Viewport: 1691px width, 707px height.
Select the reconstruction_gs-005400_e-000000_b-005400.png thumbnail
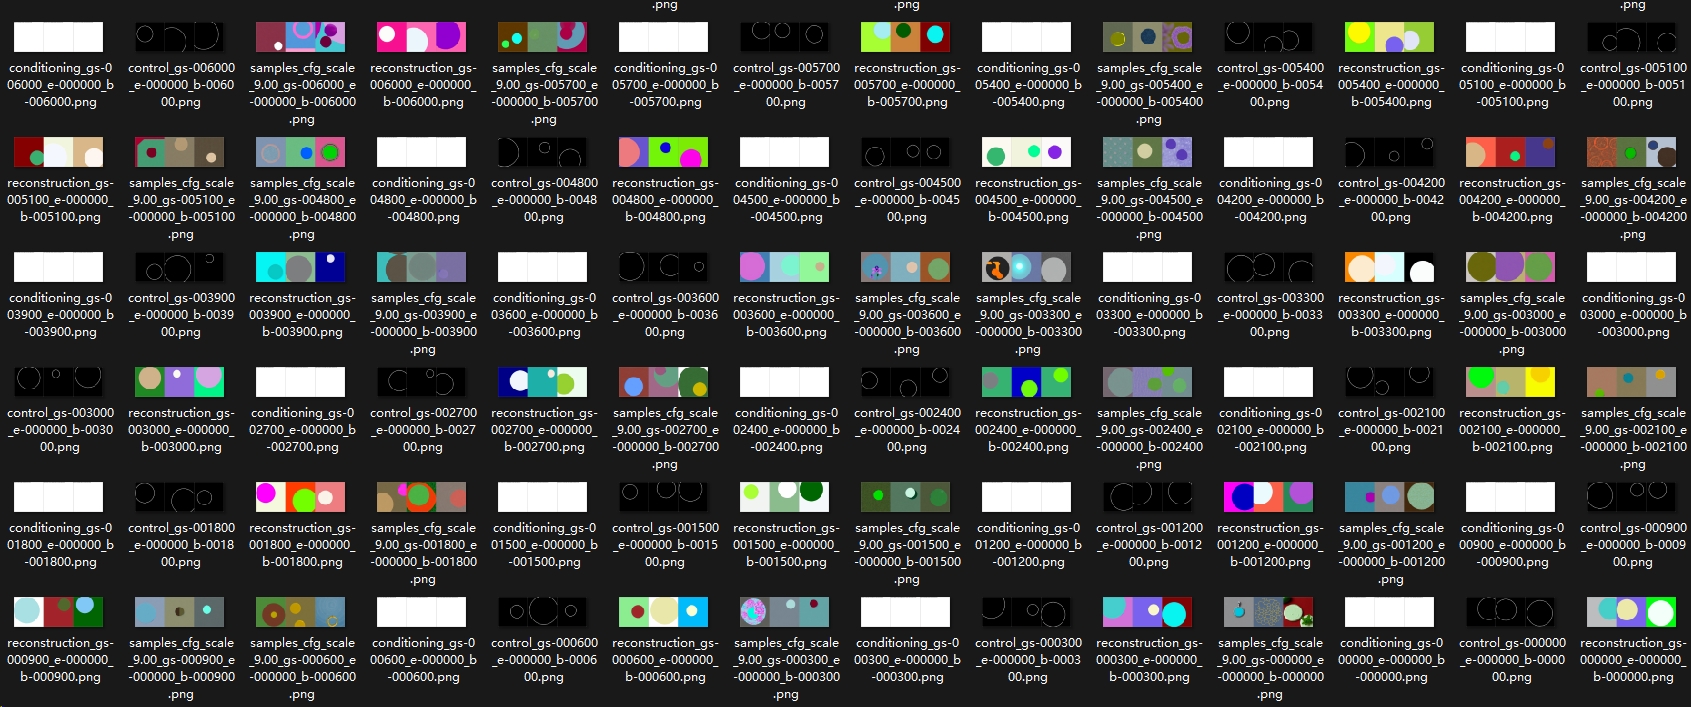pyautogui.click(x=1390, y=37)
